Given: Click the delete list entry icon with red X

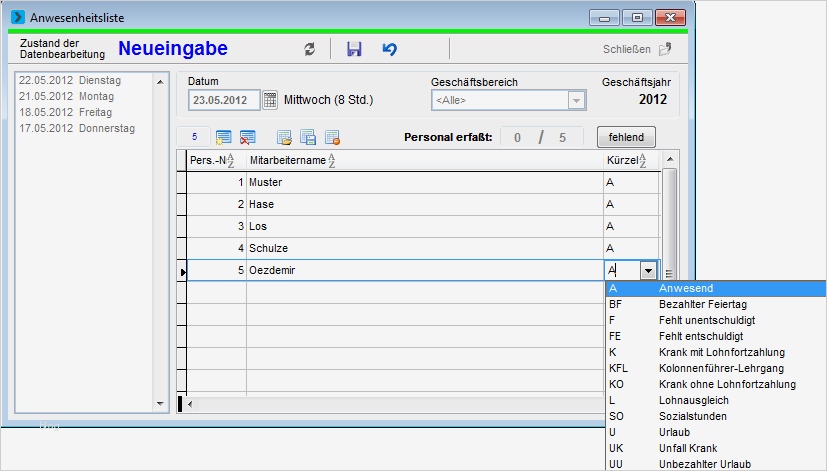Looking at the screenshot, I should pyautogui.click(x=247, y=138).
